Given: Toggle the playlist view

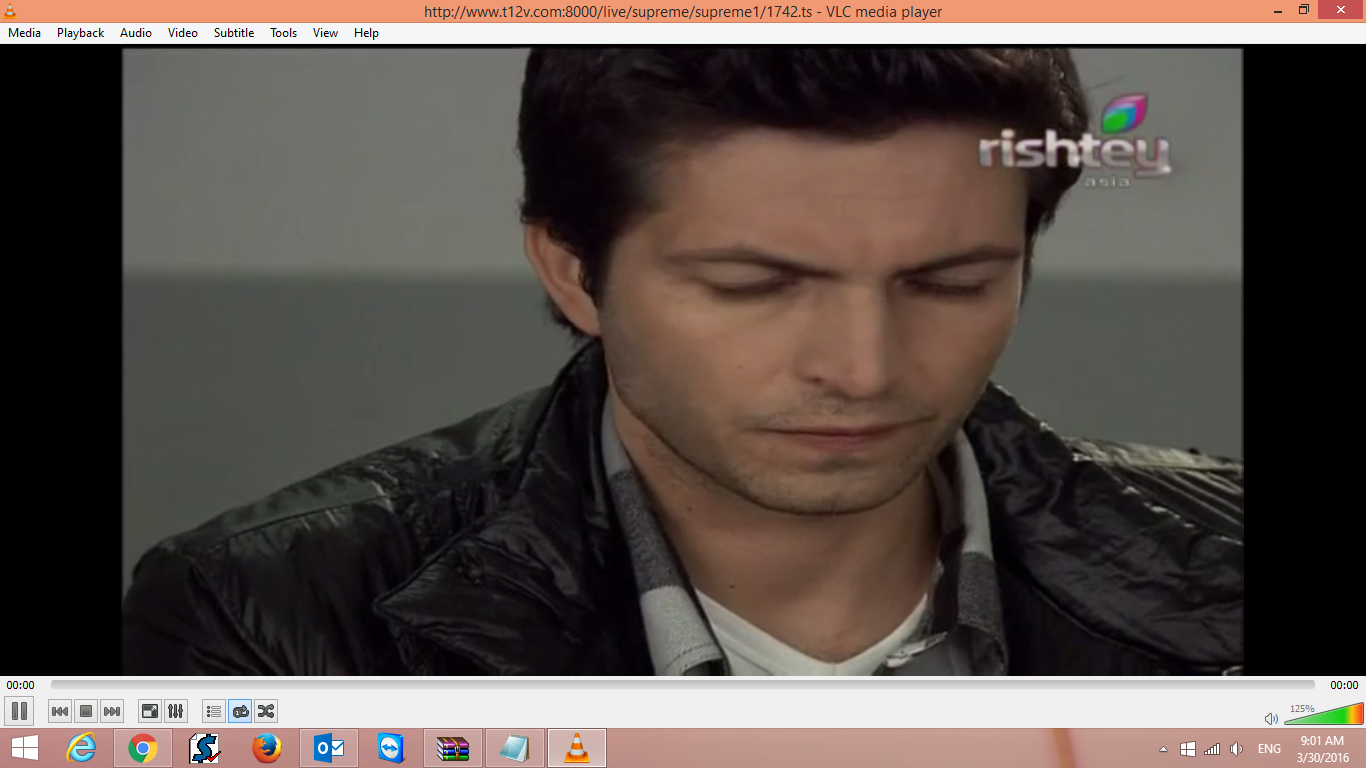Looking at the screenshot, I should coord(213,710).
